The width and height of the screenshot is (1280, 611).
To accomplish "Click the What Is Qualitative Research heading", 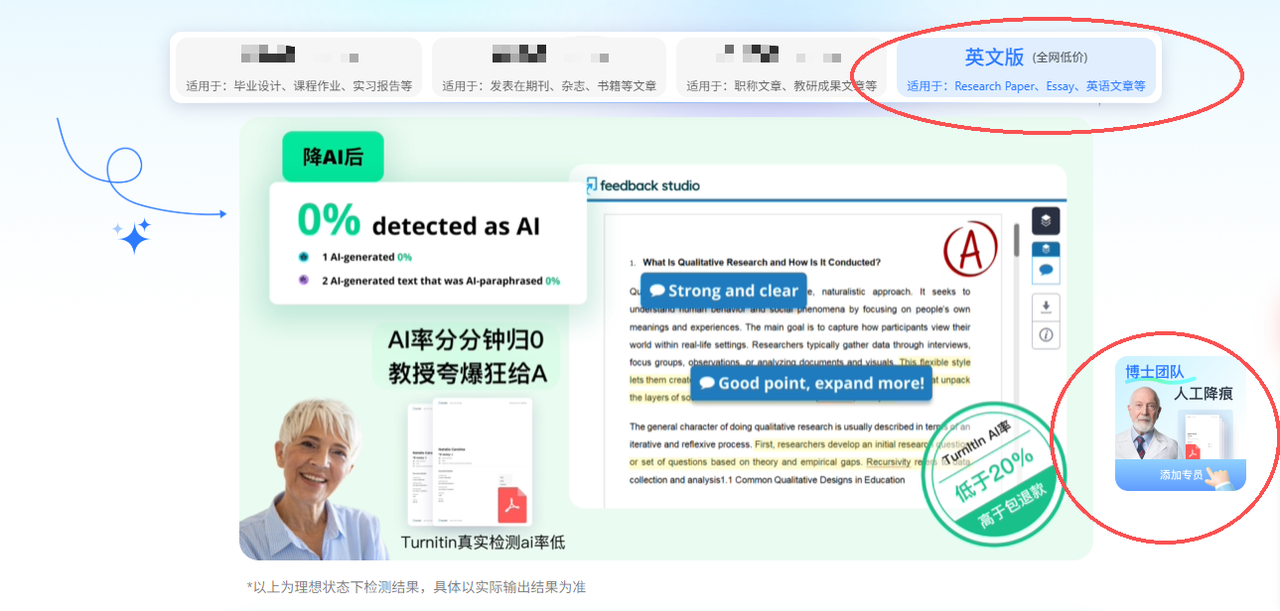I will (x=762, y=263).
